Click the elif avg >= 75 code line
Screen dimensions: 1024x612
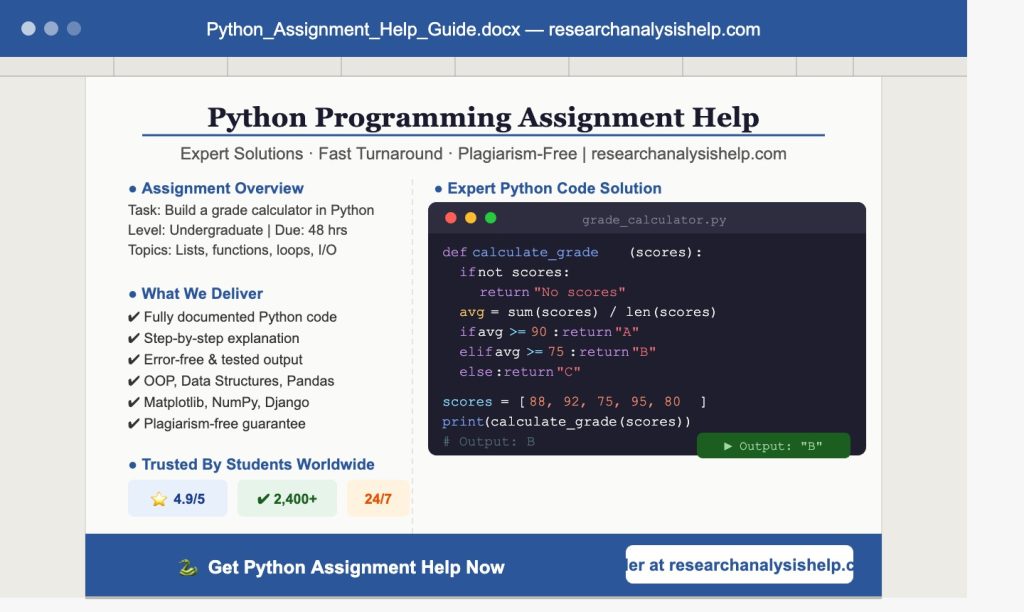[558, 352]
